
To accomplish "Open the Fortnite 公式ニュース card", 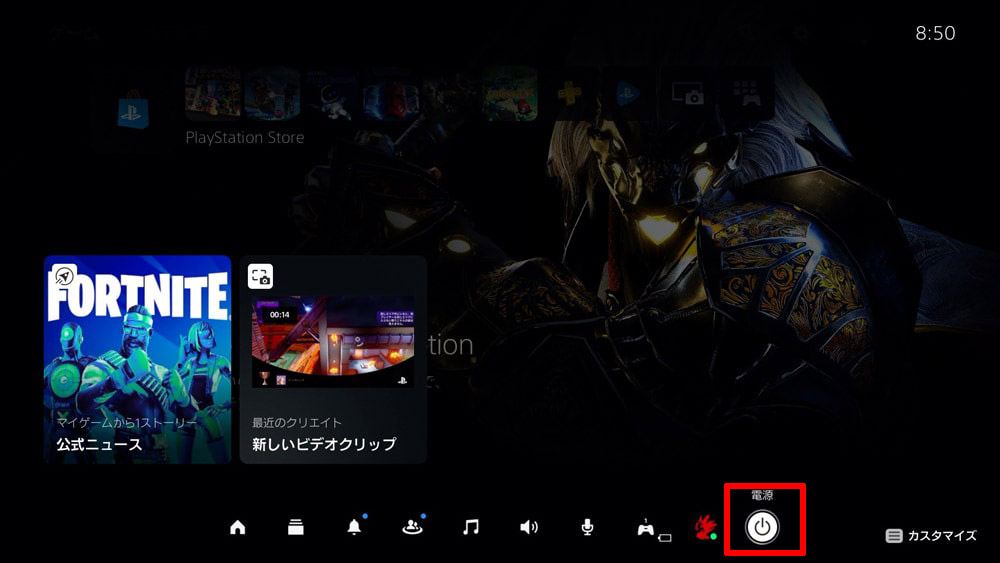I will (x=137, y=359).
